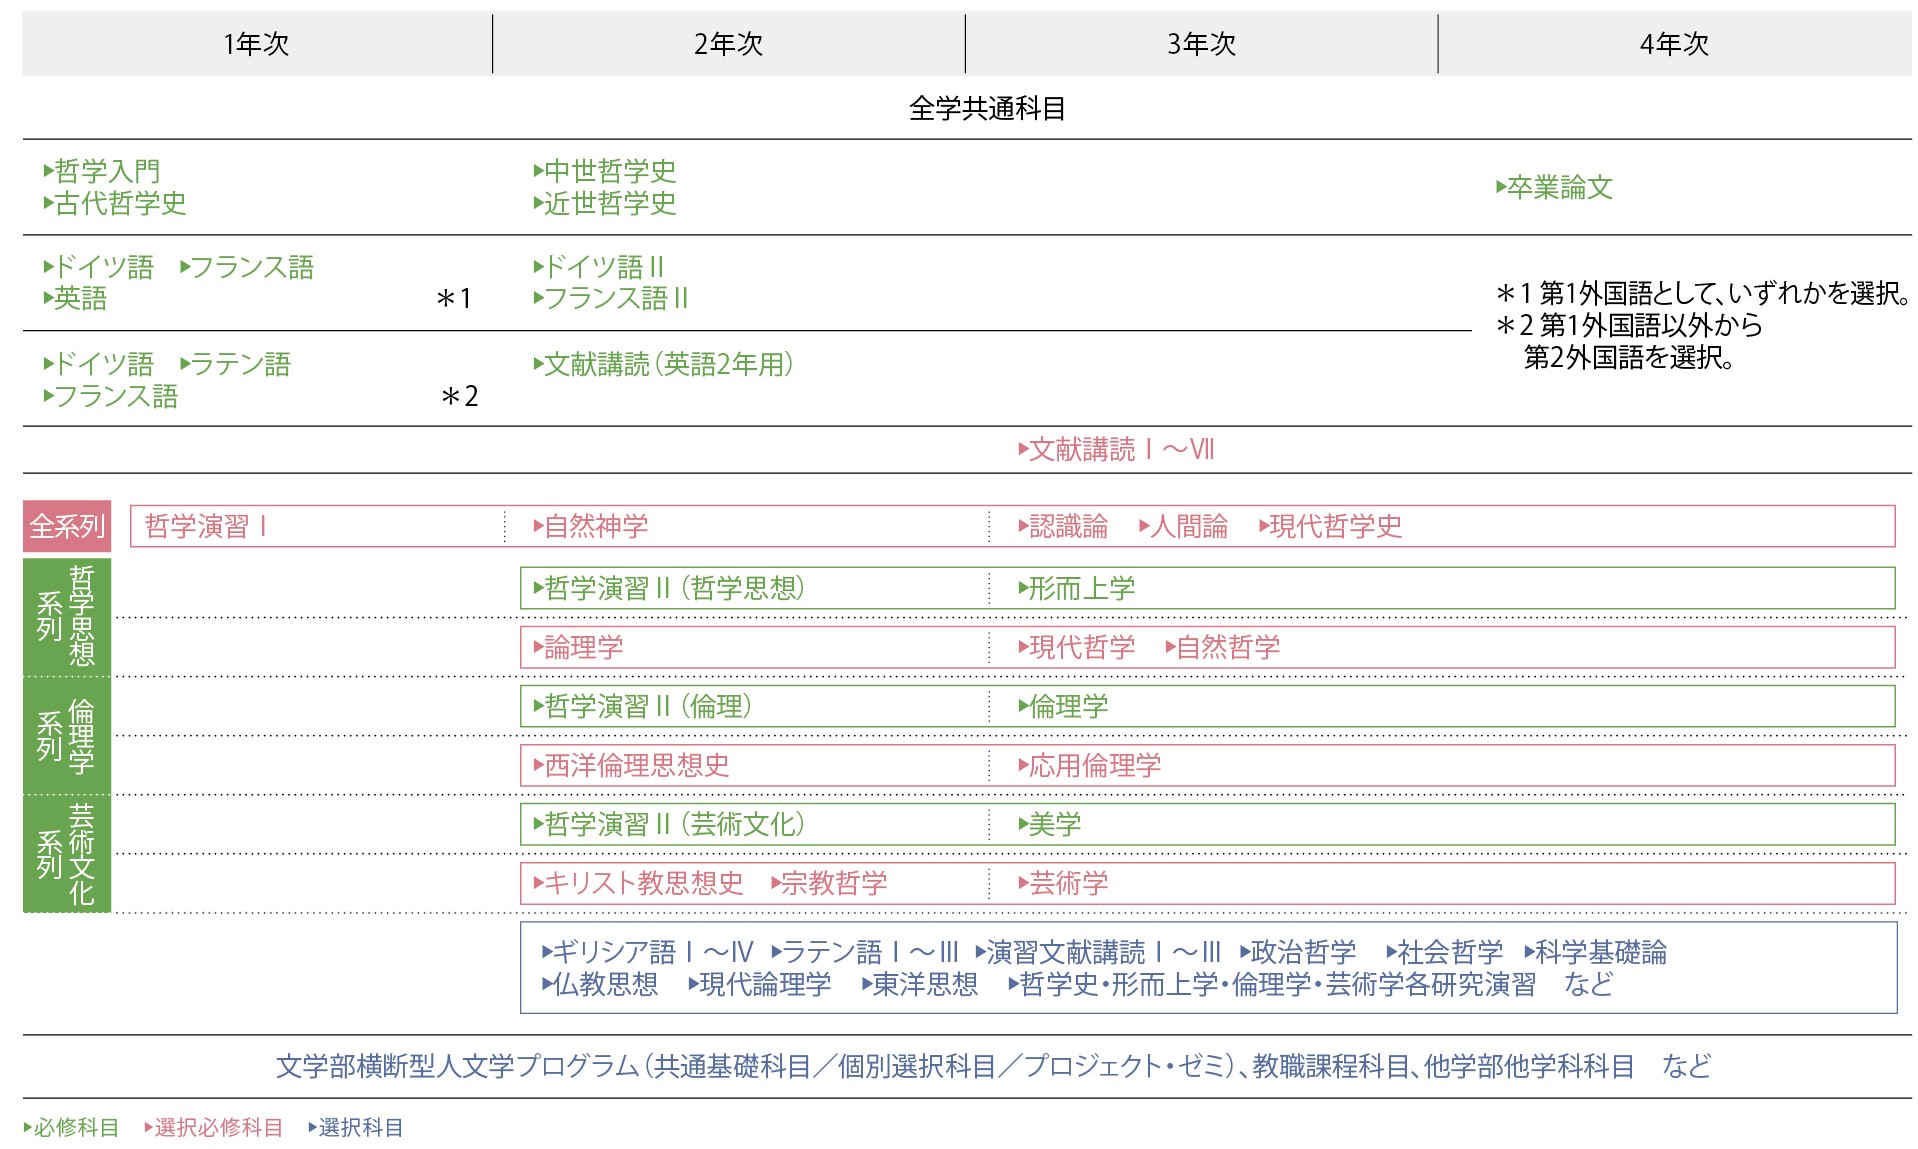Select 文献講読Ⅰ～Ⅶ course
Viewport: 1918px width, 1149px height.
1117,449
